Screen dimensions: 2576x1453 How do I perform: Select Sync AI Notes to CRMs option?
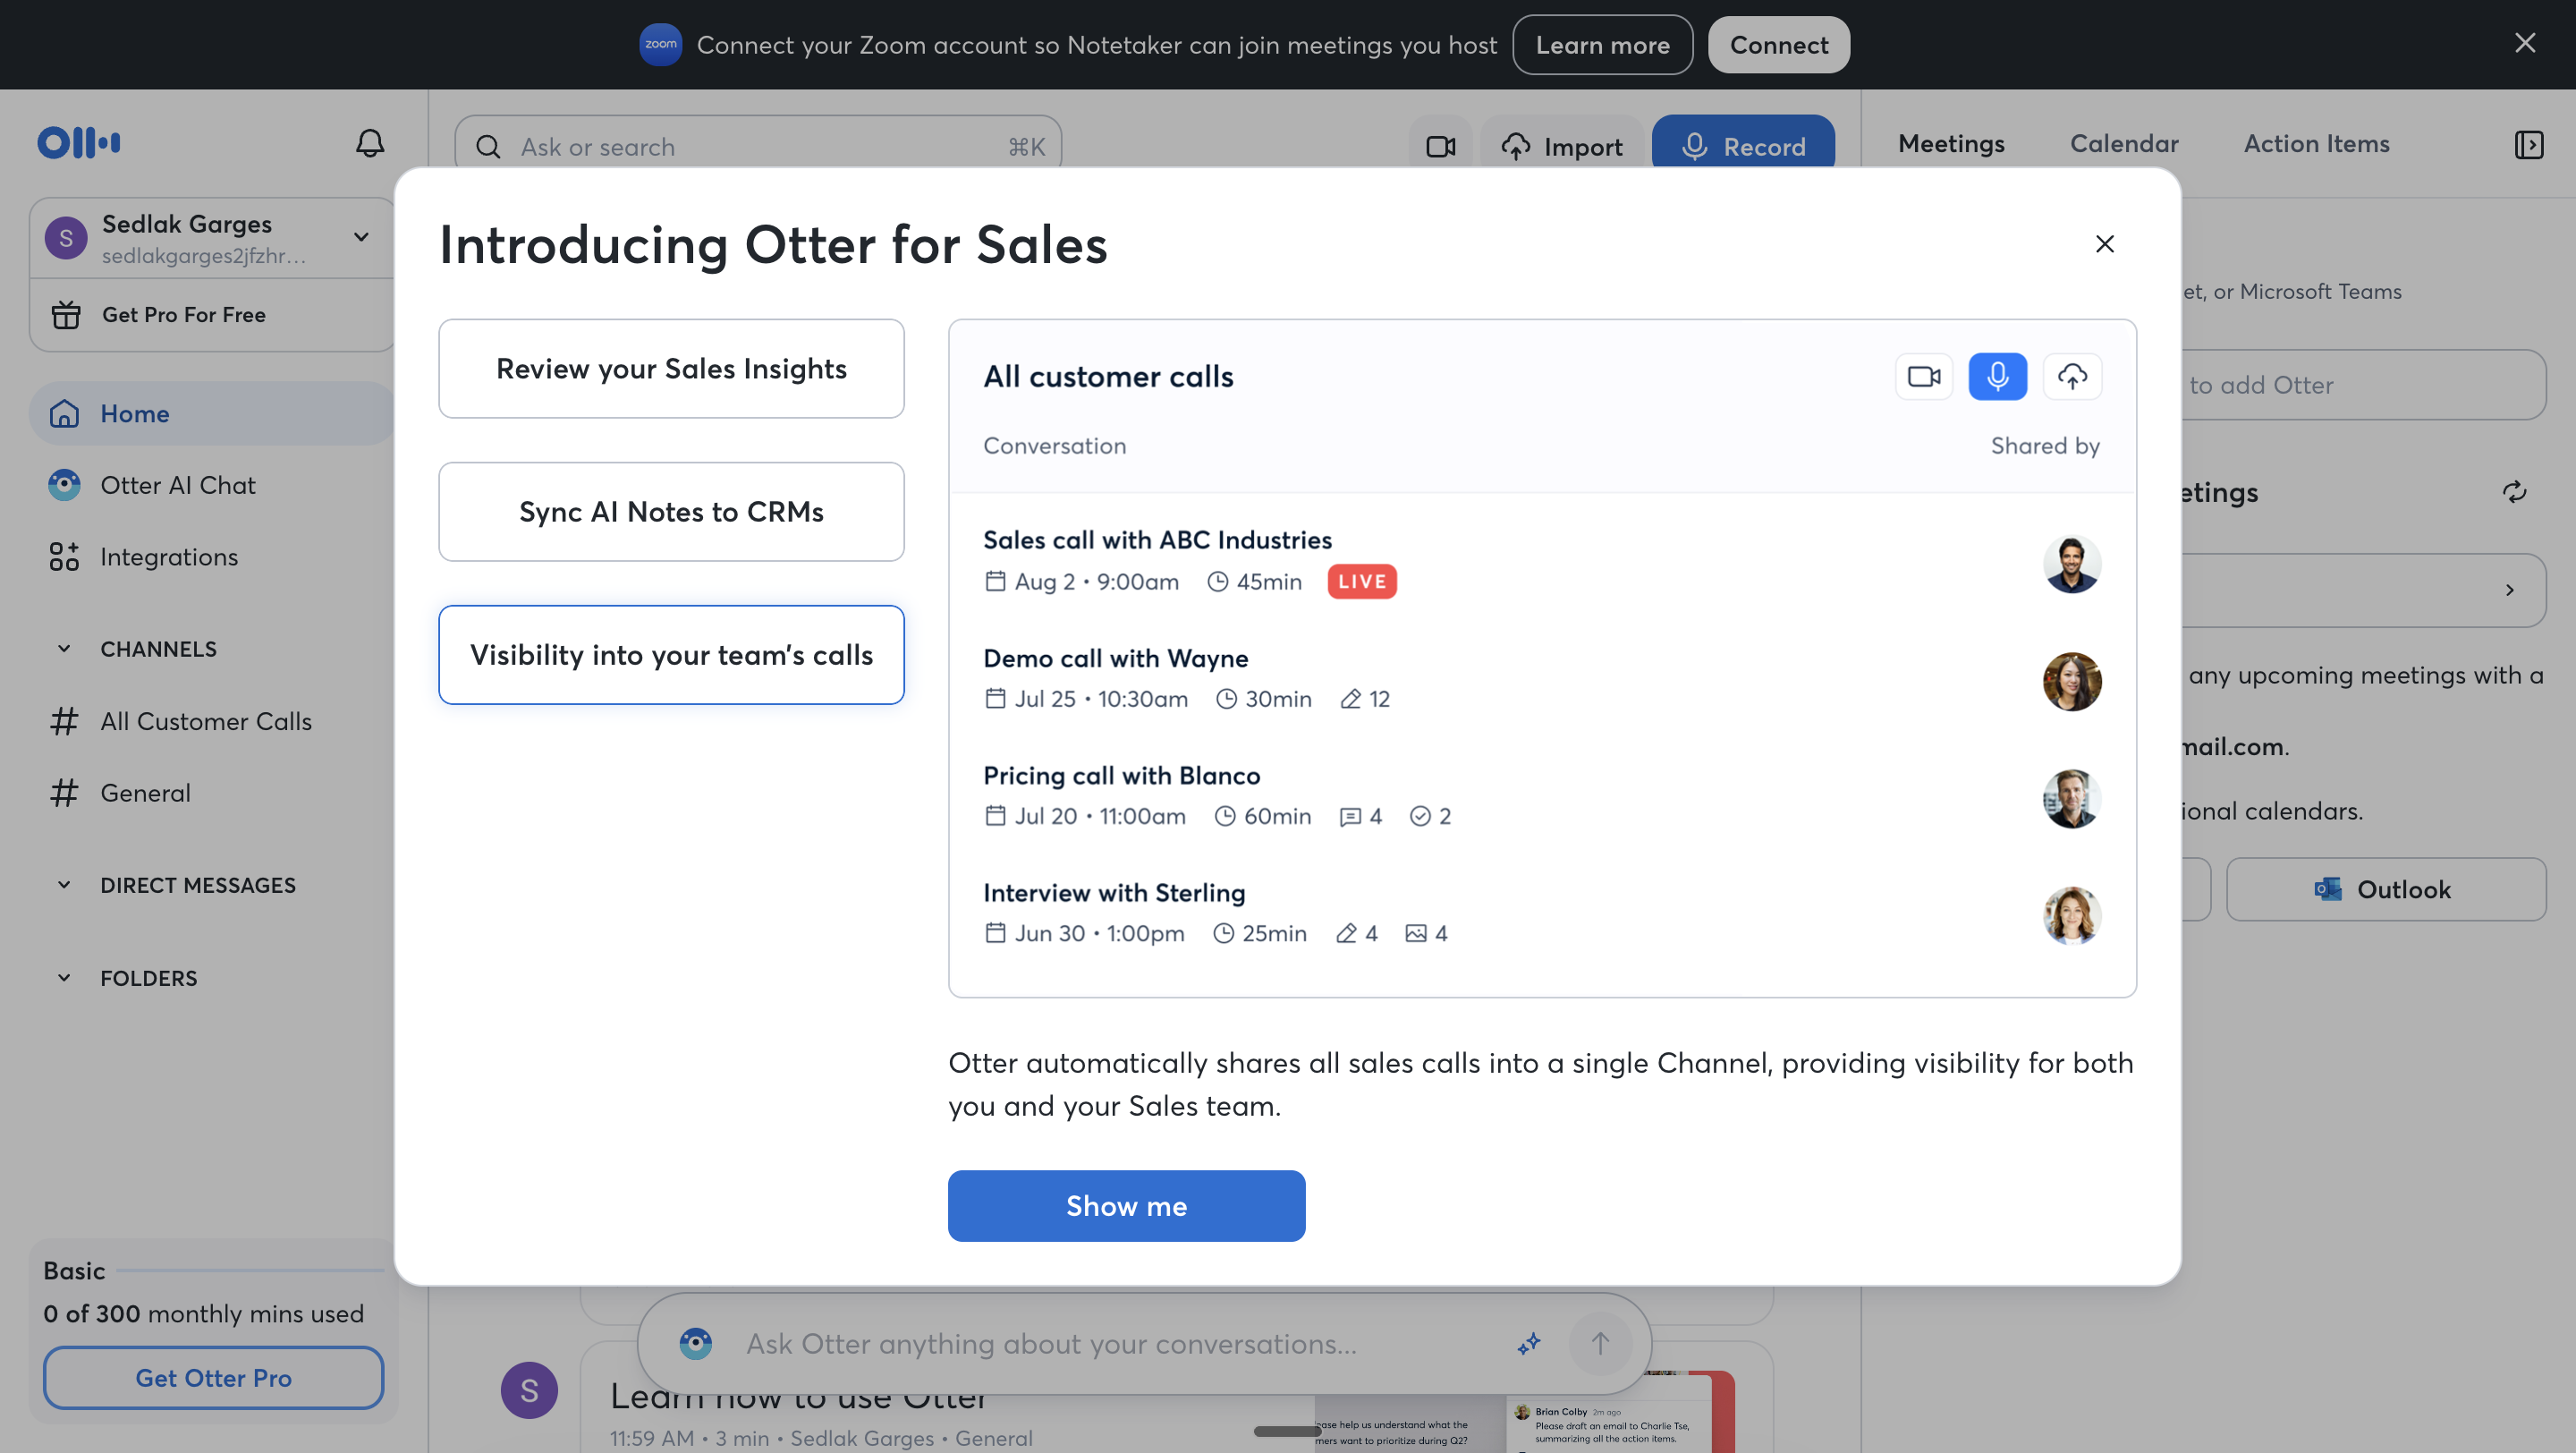[671, 512]
